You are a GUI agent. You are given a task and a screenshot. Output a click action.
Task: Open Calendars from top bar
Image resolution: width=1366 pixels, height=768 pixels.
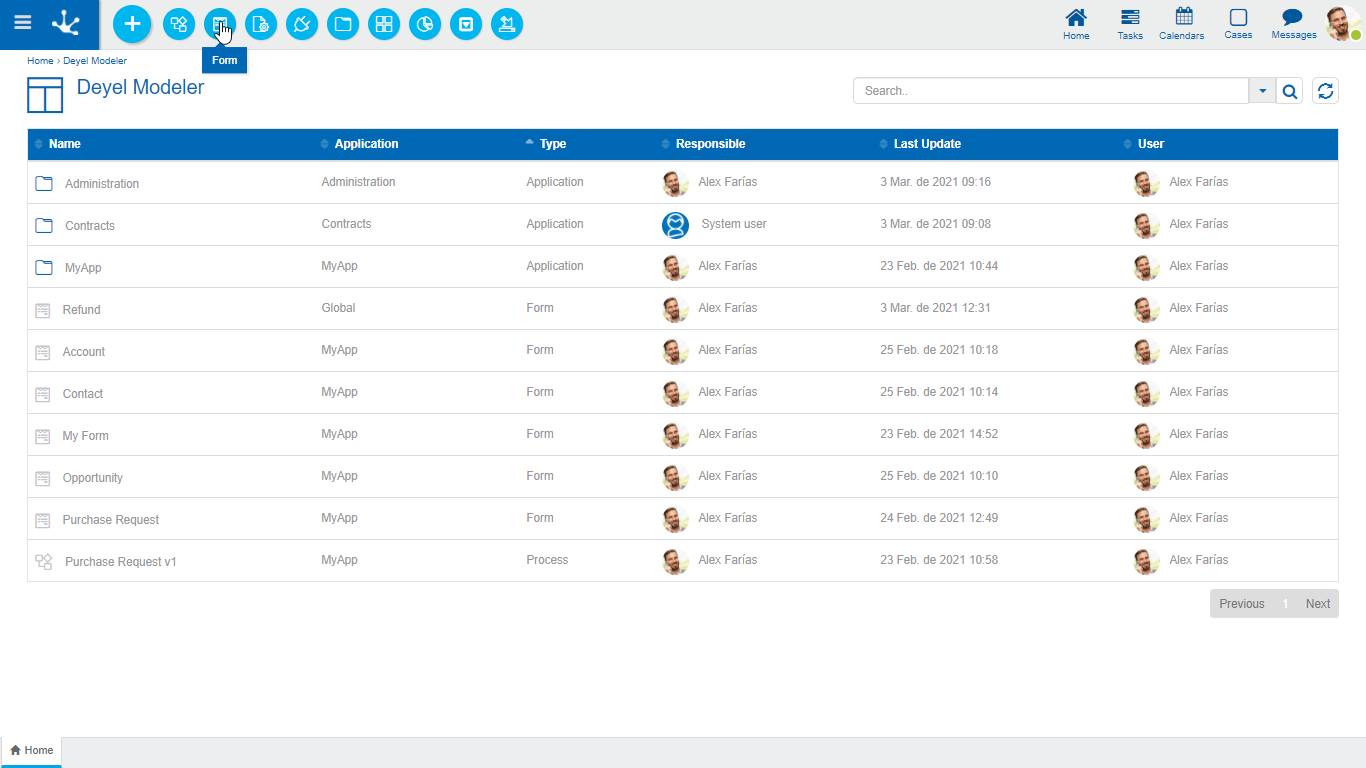[1182, 24]
